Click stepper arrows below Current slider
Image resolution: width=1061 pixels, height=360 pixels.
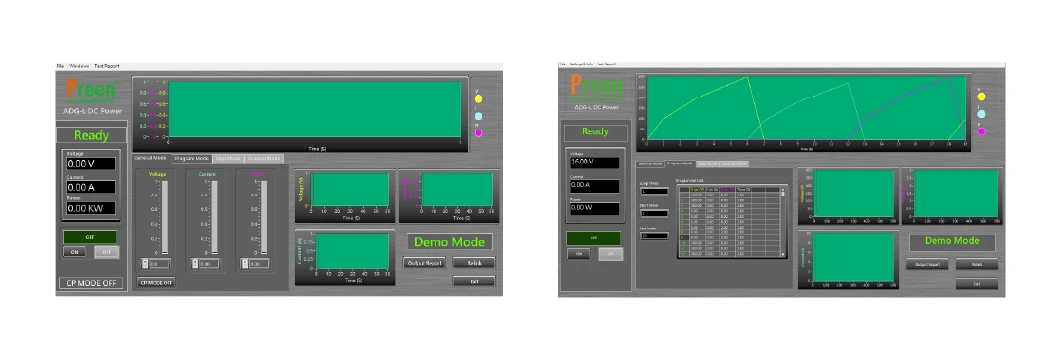(195, 263)
